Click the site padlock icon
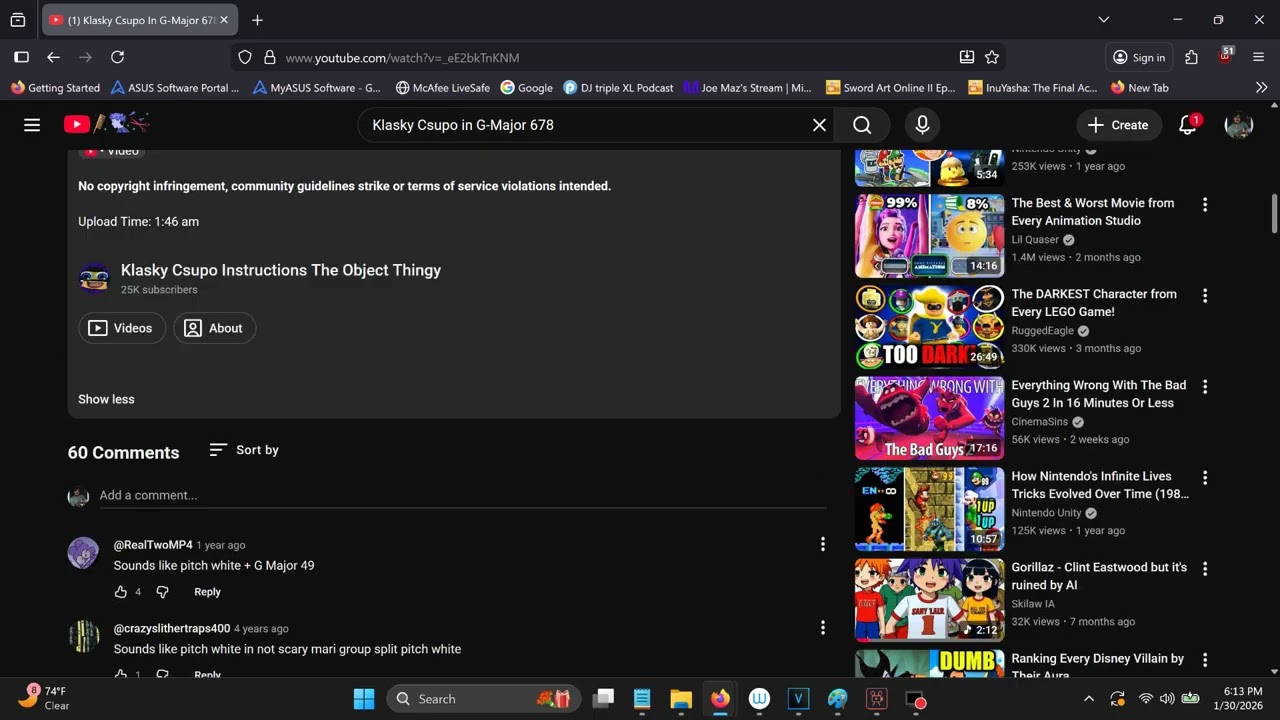Image resolution: width=1280 pixels, height=720 pixels. point(269,58)
